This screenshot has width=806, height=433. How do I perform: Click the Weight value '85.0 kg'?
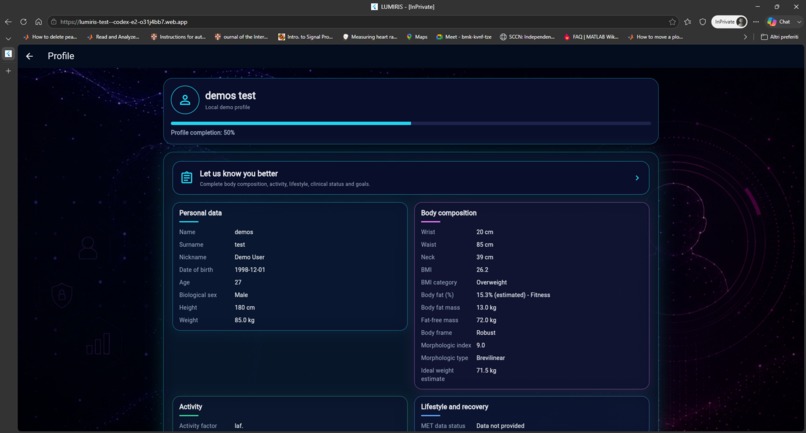click(x=245, y=320)
